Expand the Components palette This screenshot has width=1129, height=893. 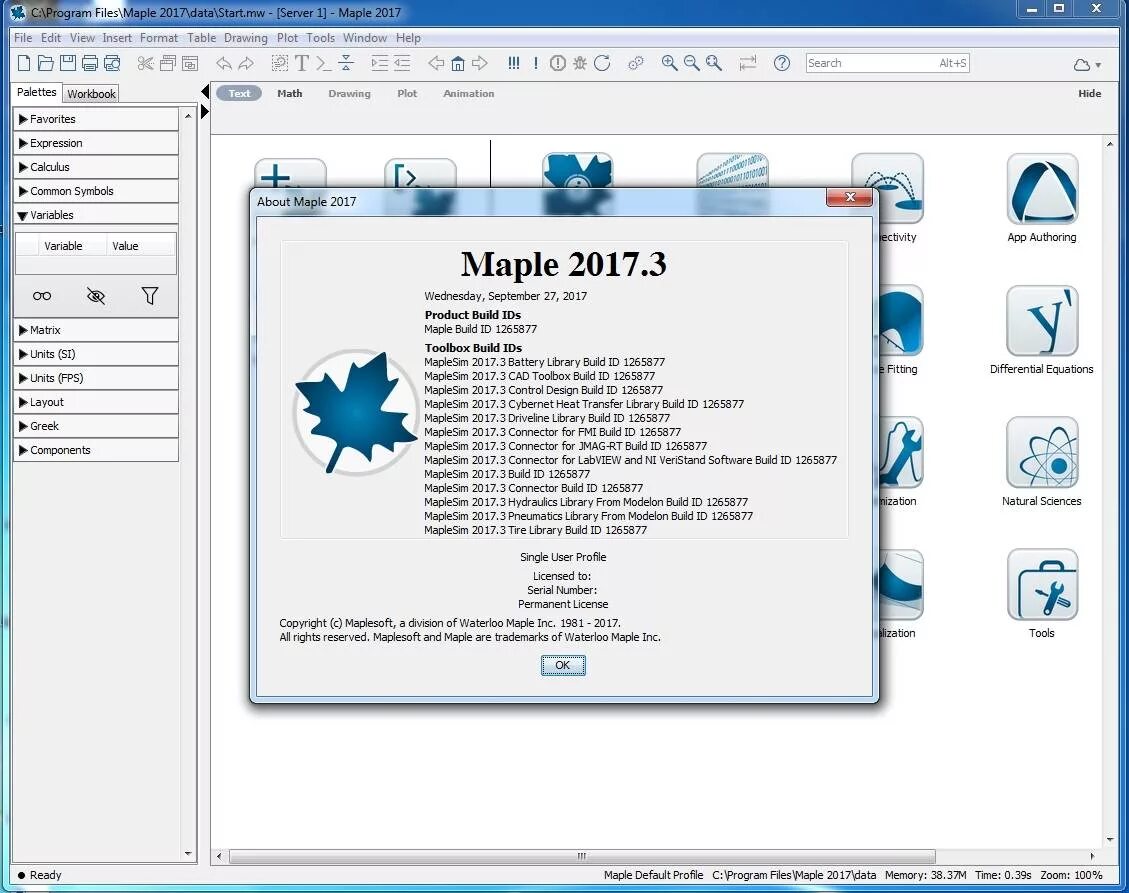(96, 450)
